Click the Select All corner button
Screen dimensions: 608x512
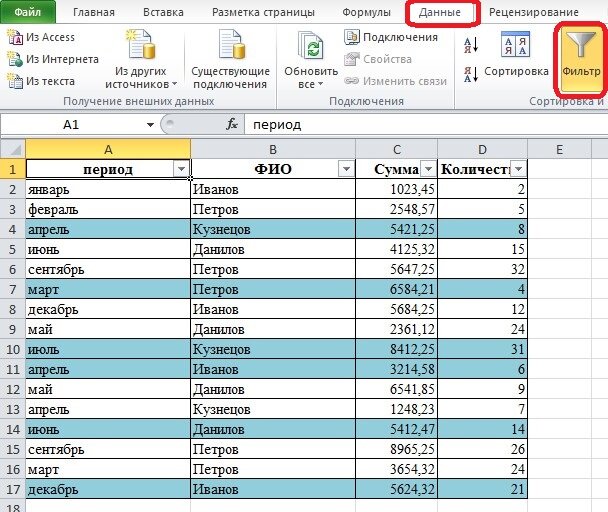coord(13,149)
